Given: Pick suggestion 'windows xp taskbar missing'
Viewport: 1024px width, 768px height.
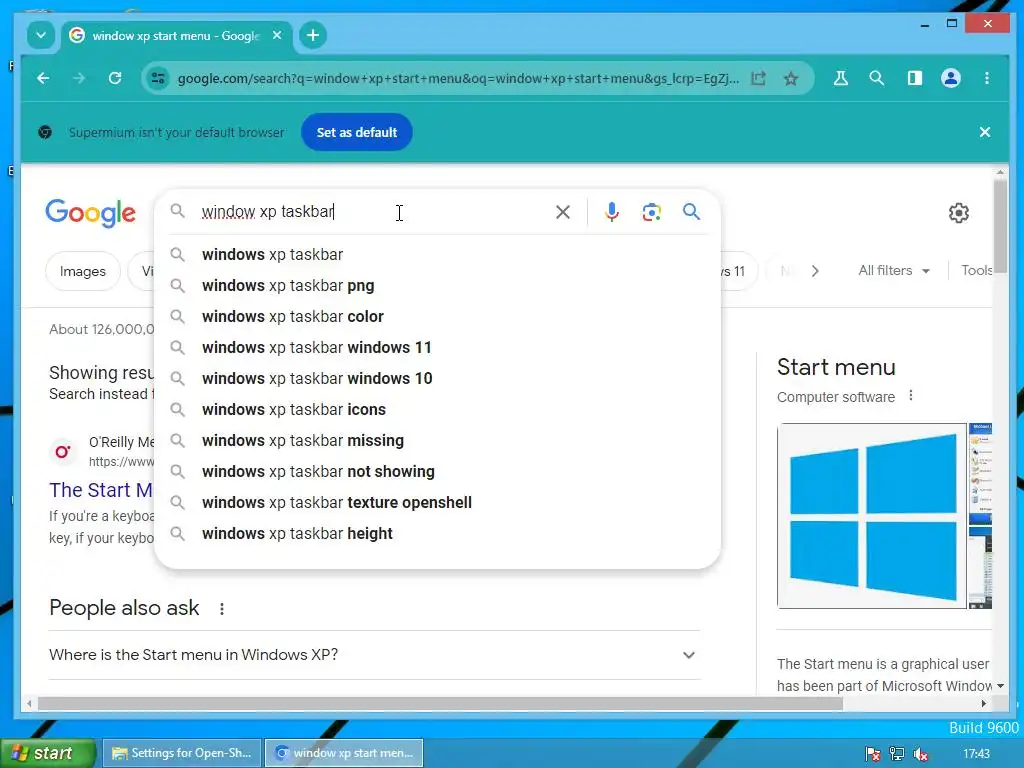Looking at the screenshot, I should [438, 441].
